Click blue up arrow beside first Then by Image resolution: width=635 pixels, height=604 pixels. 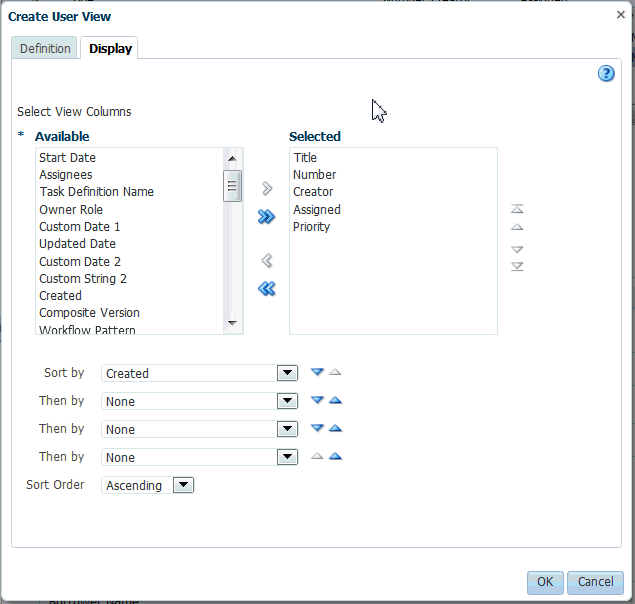click(335, 400)
